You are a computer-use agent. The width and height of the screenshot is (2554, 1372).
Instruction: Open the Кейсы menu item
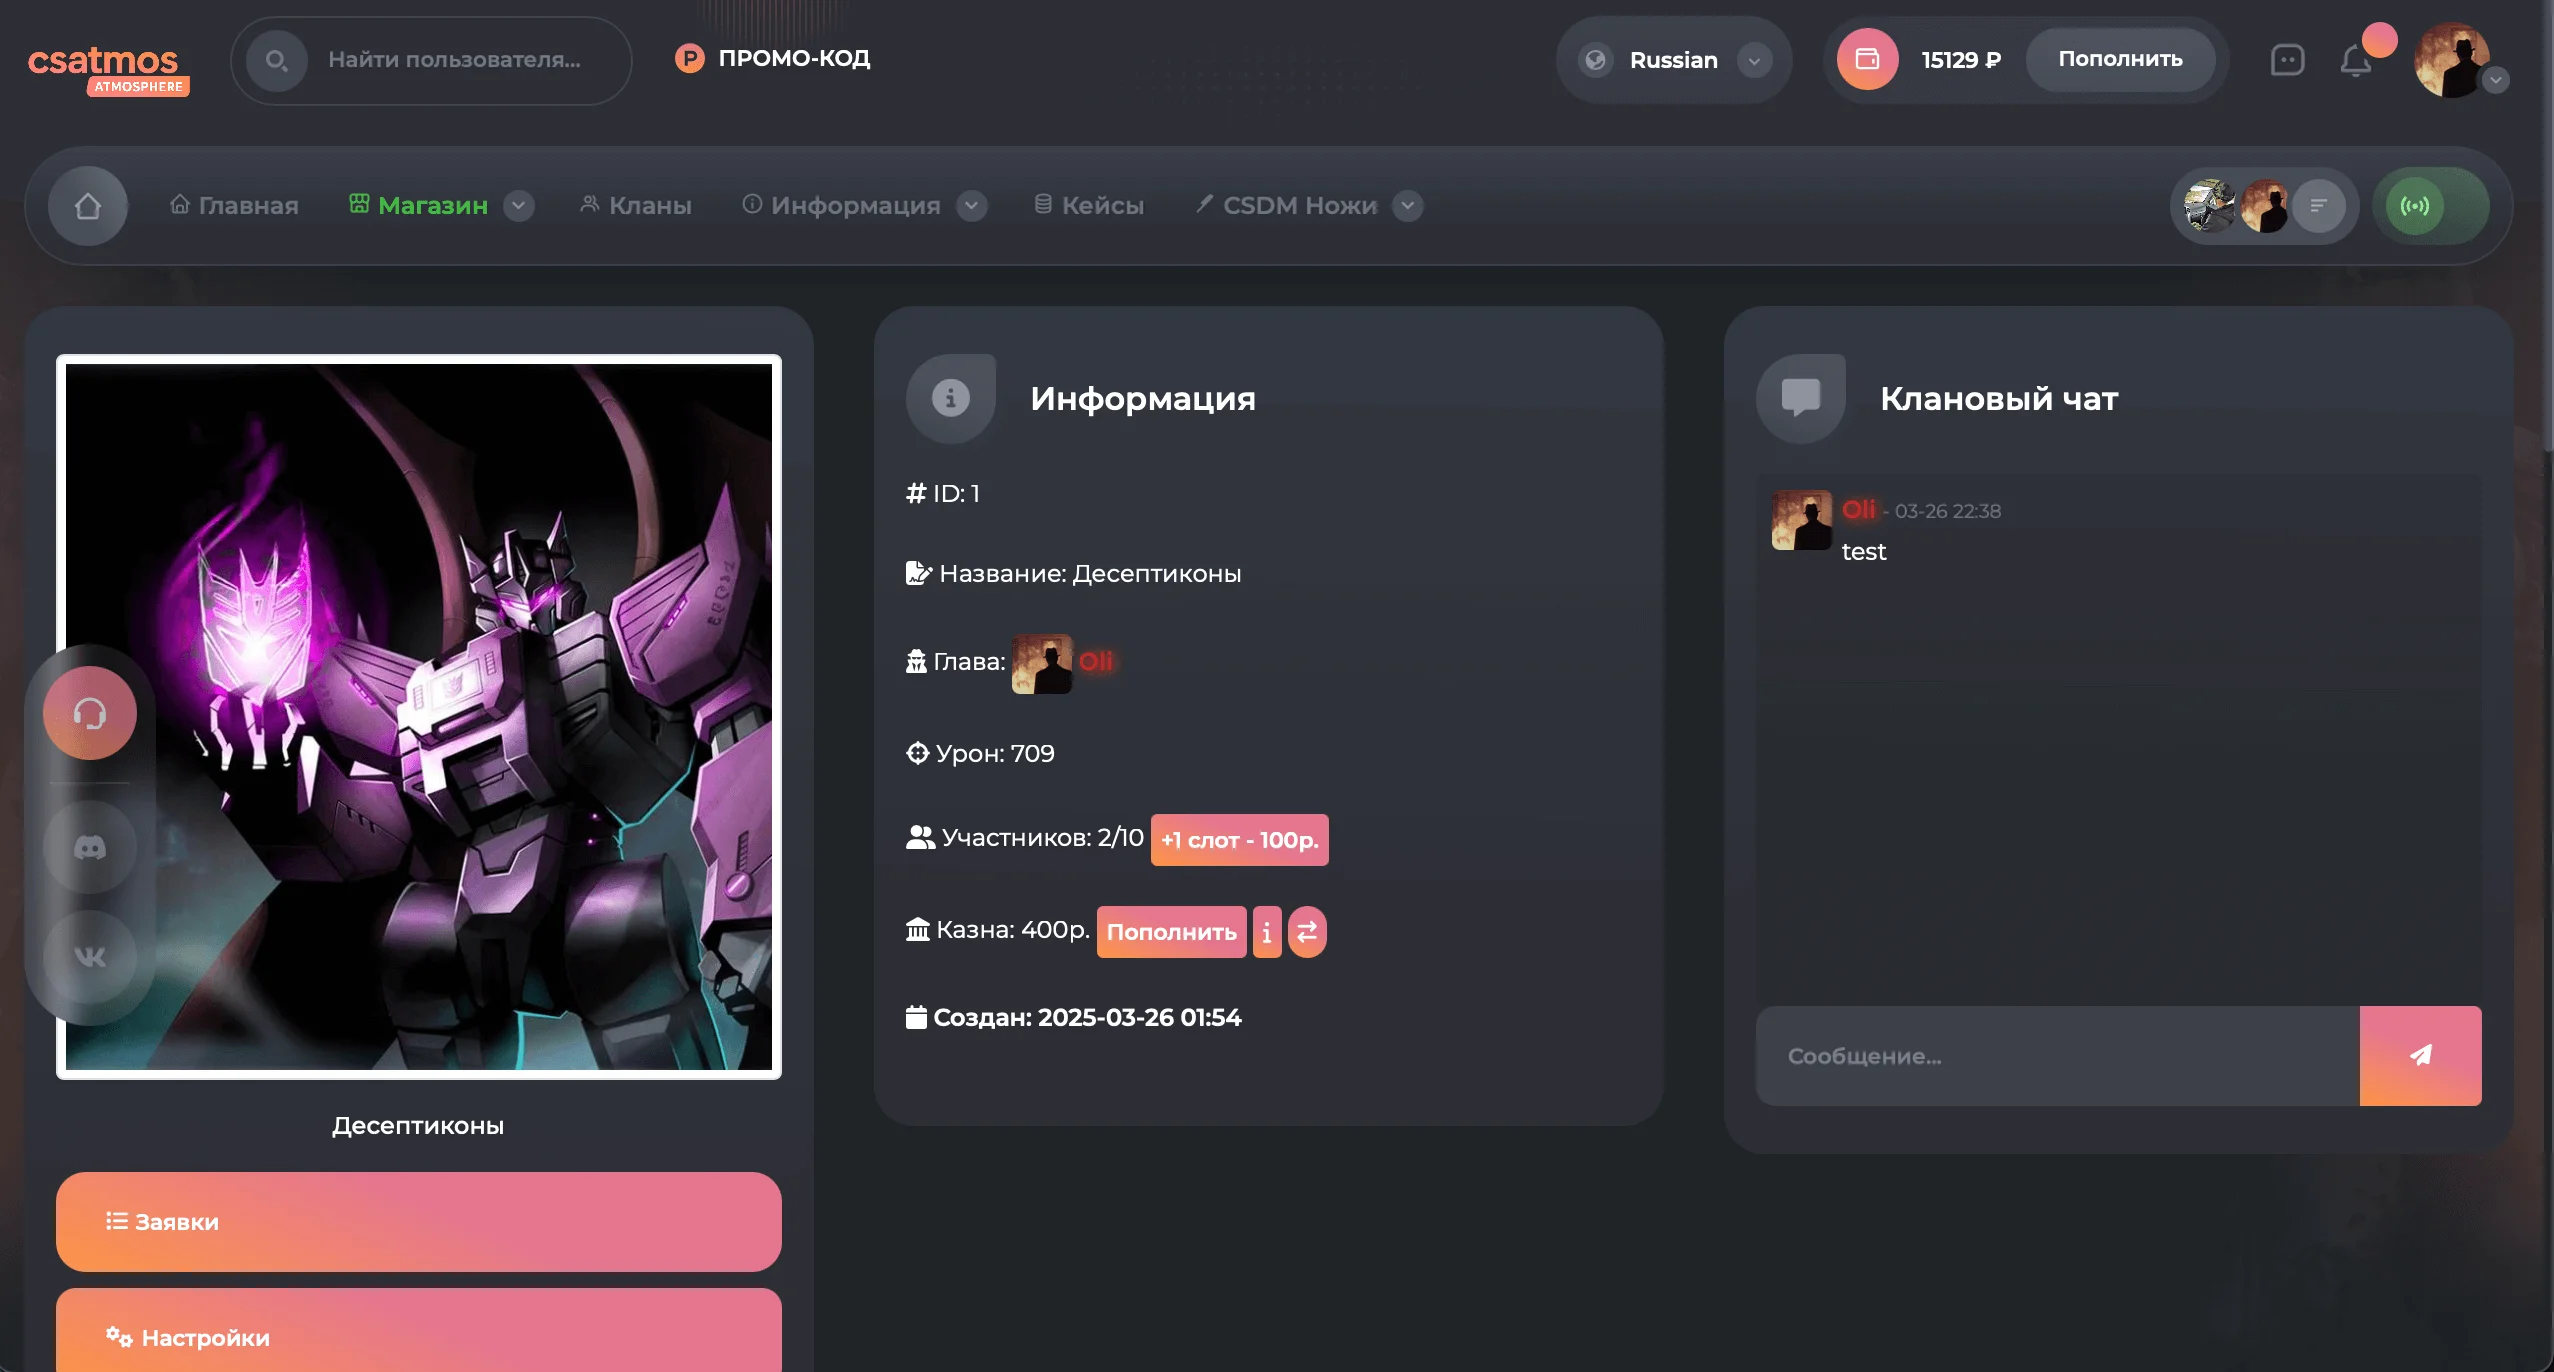coord(1089,206)
